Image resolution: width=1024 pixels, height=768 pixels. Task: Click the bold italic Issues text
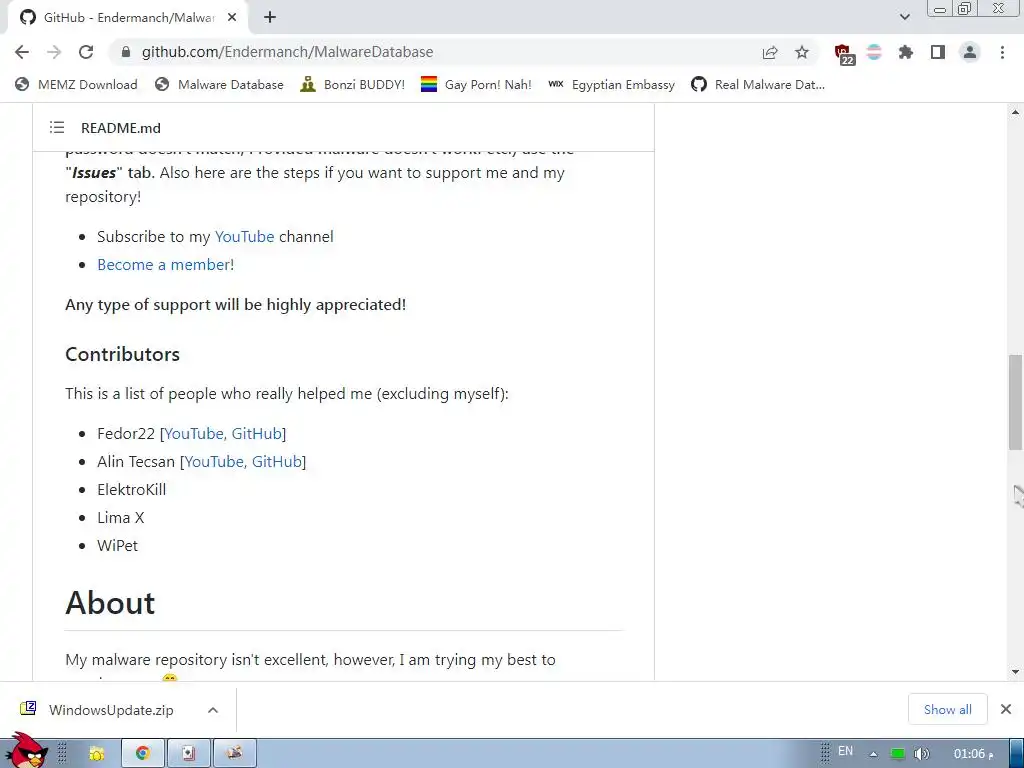tap(93, 173)
